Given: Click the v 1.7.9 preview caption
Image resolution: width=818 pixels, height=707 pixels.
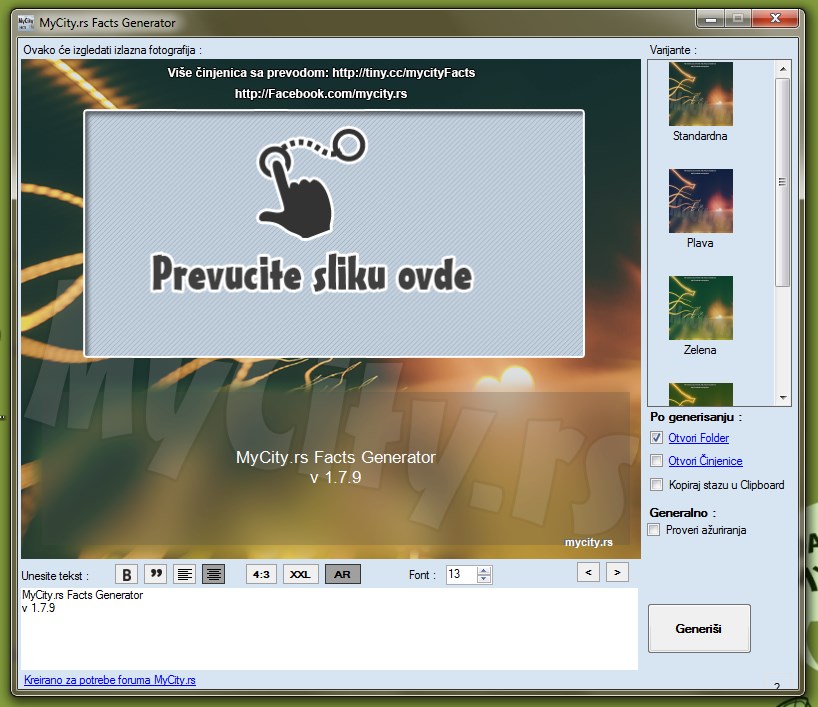Looking at the screenshot, I should point(335,477).
